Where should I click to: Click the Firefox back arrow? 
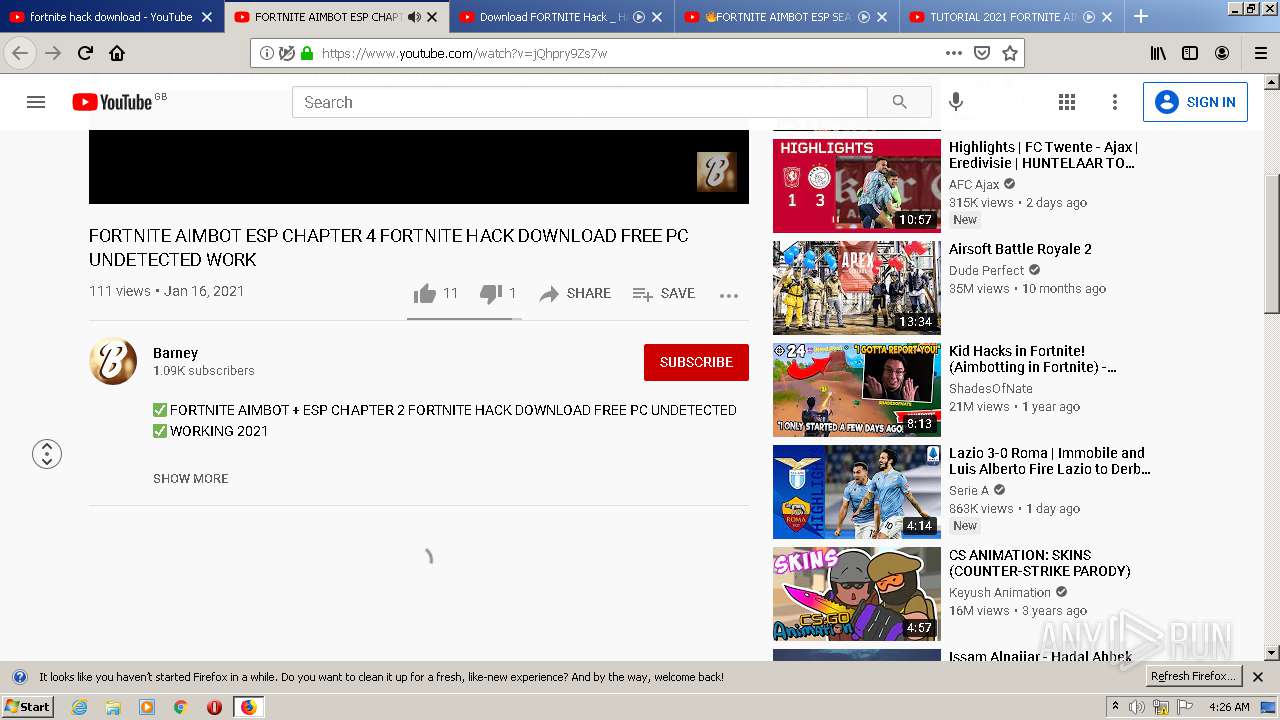[20, 53]
